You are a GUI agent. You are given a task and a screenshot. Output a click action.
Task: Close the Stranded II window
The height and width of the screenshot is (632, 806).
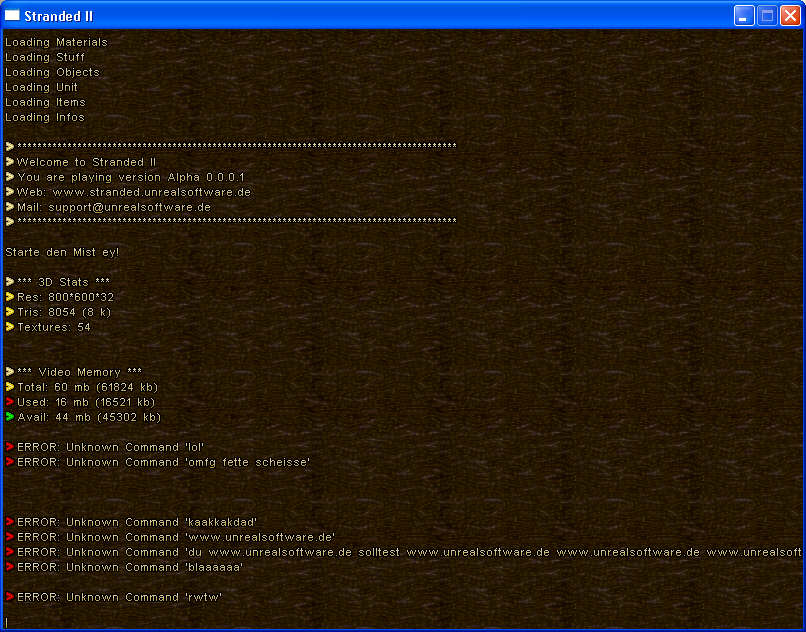tap(790, 15)
